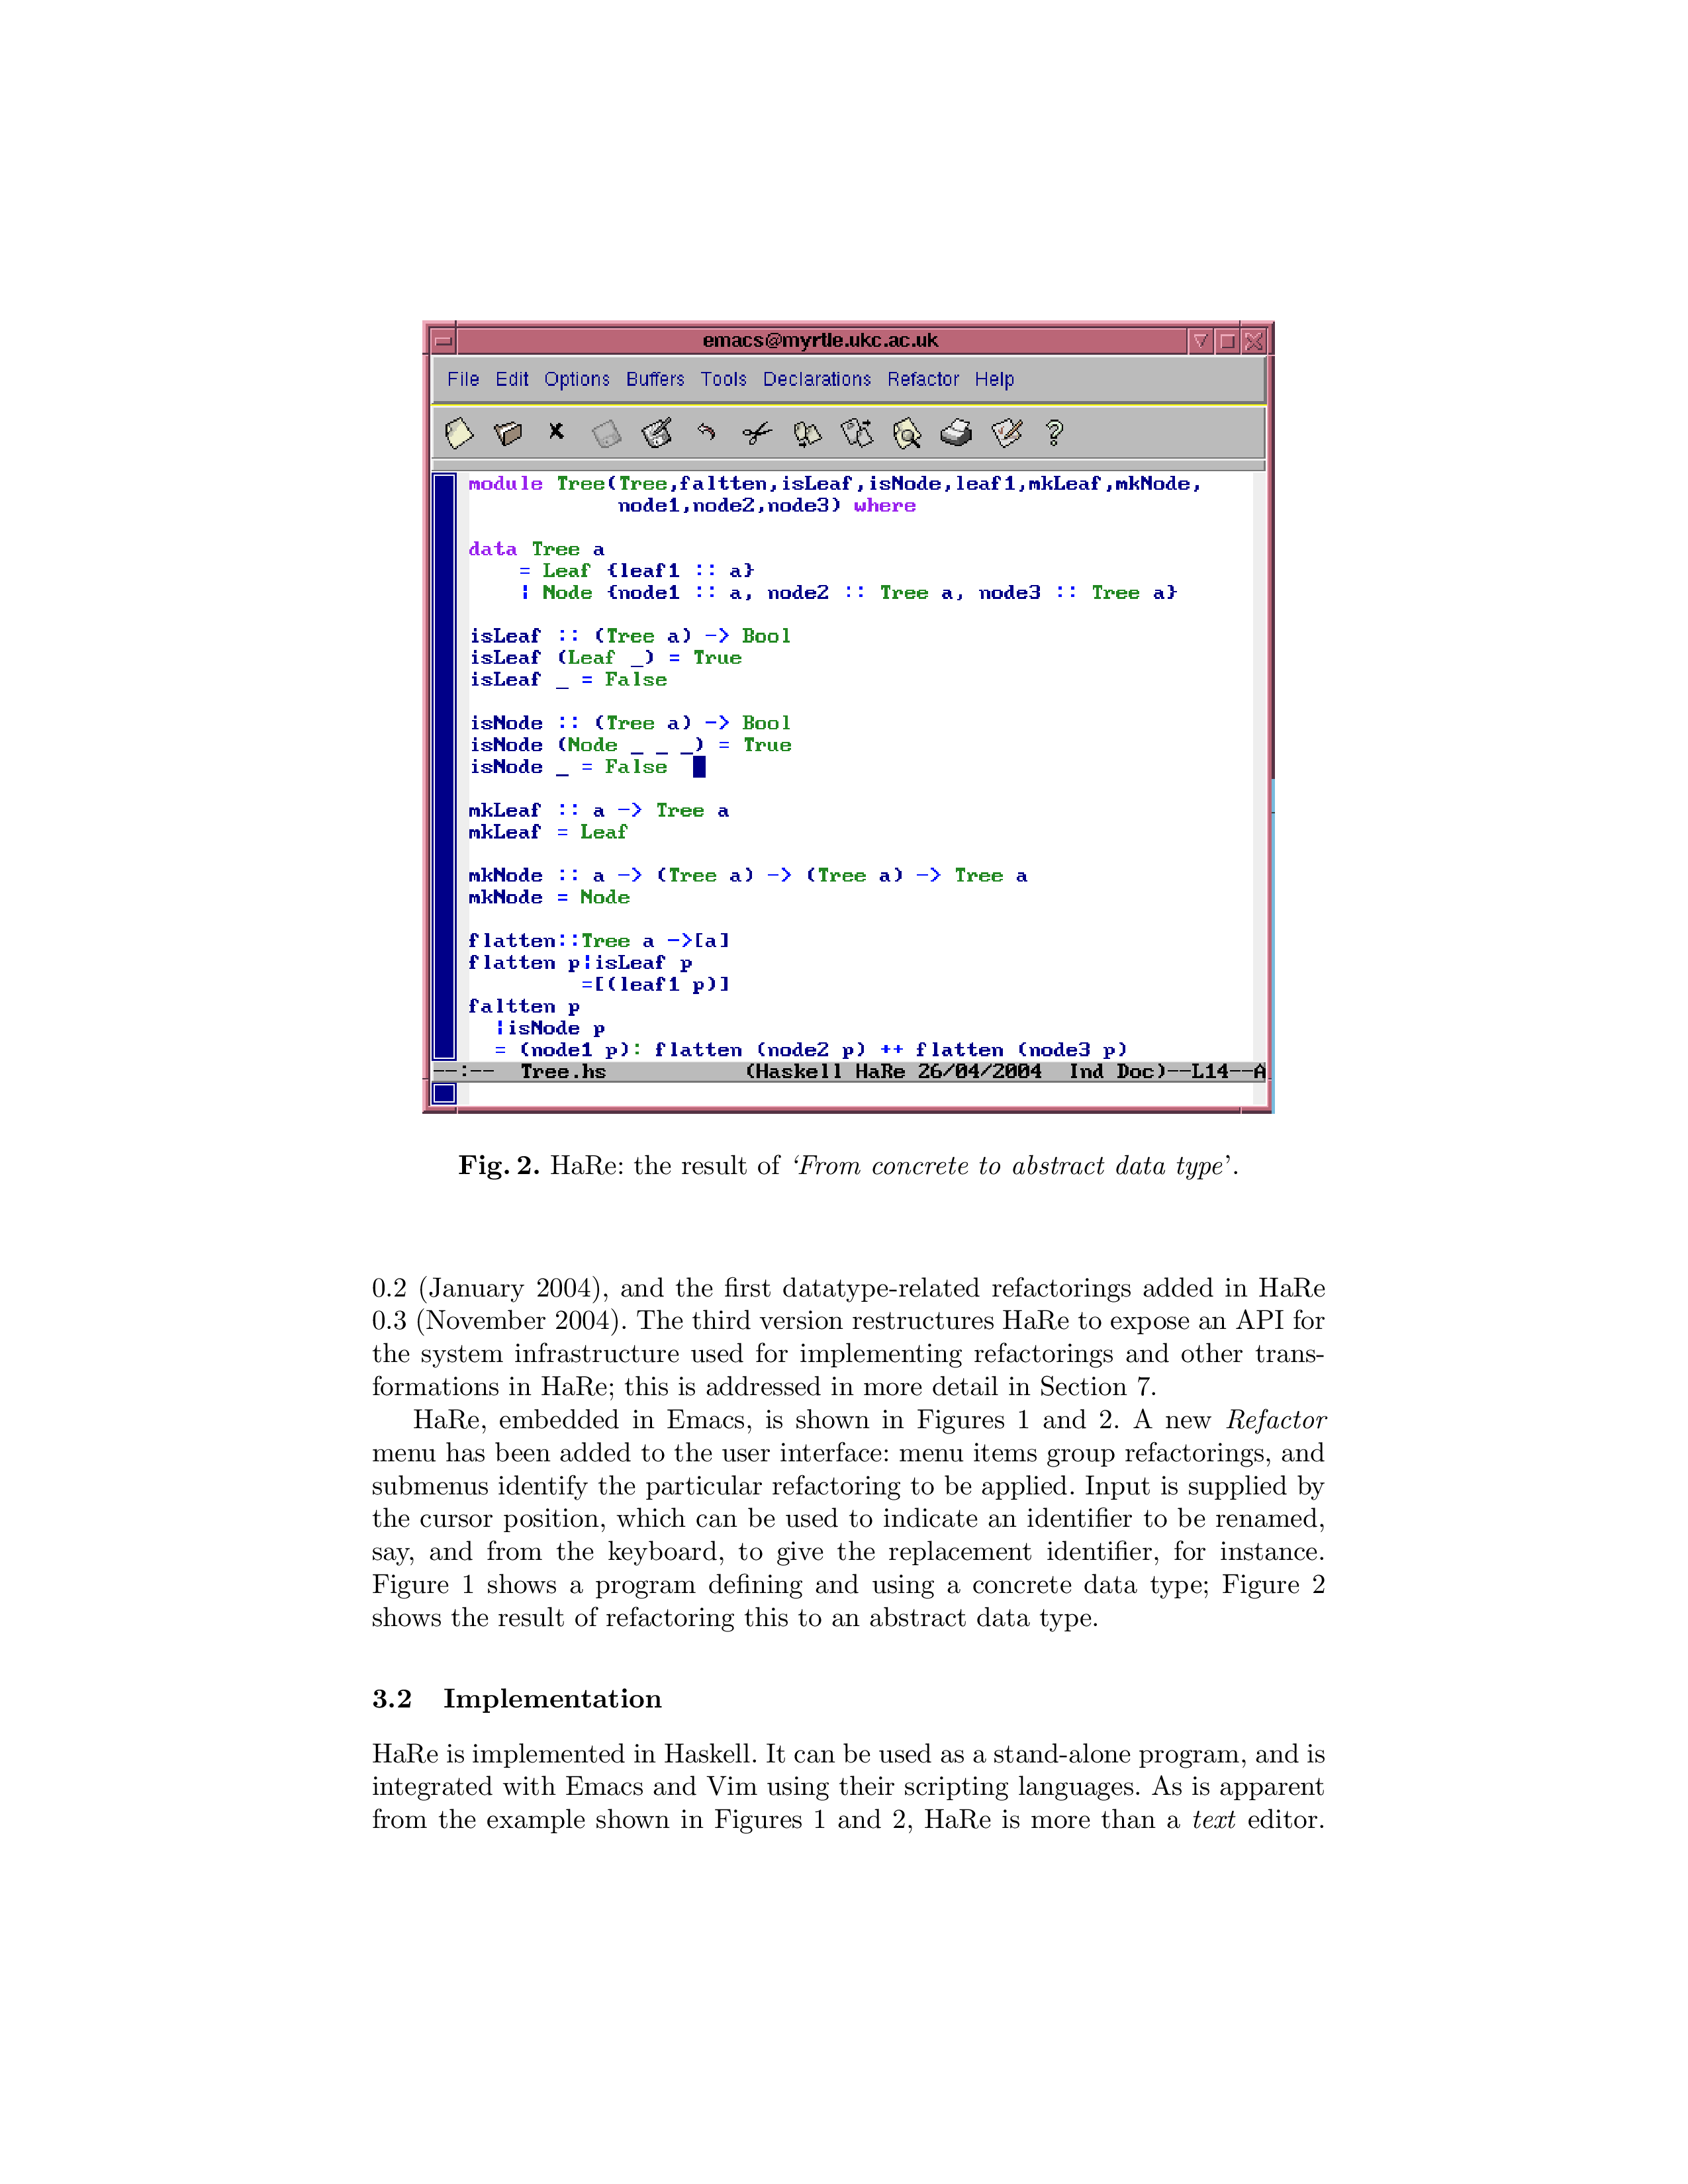Click the X close-buffer toolbar icon
Image resolution: width=1688 pixels, height=2184 pixels.
[556, 431]
